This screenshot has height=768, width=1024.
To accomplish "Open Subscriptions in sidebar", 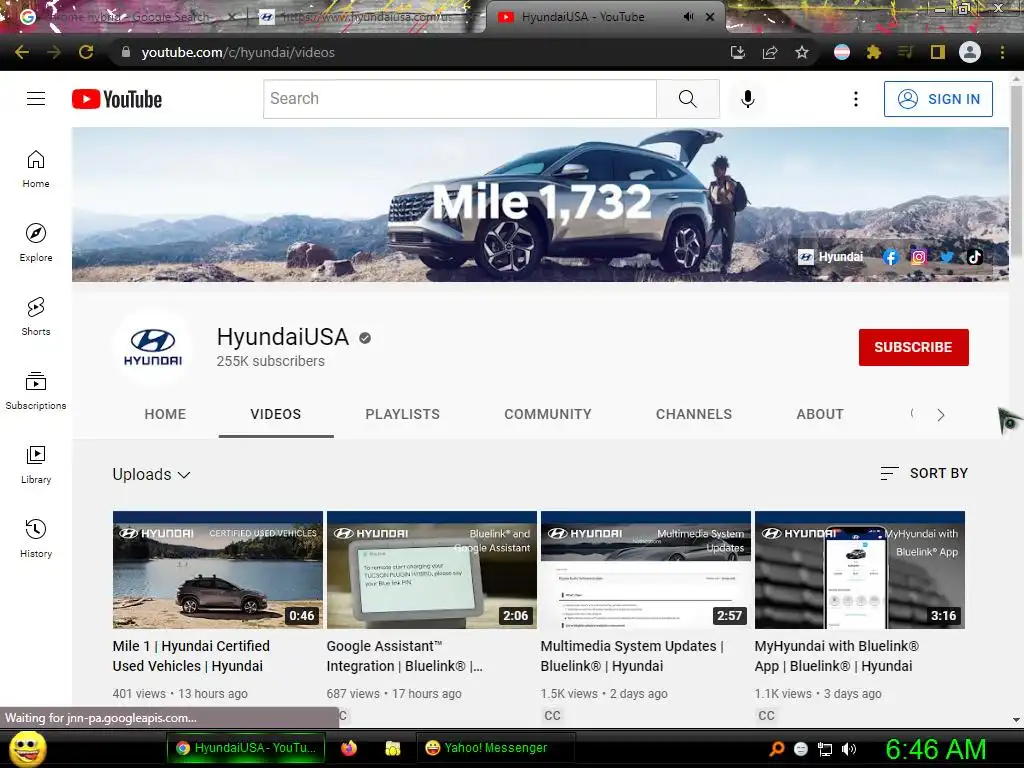I will (36, 390).
